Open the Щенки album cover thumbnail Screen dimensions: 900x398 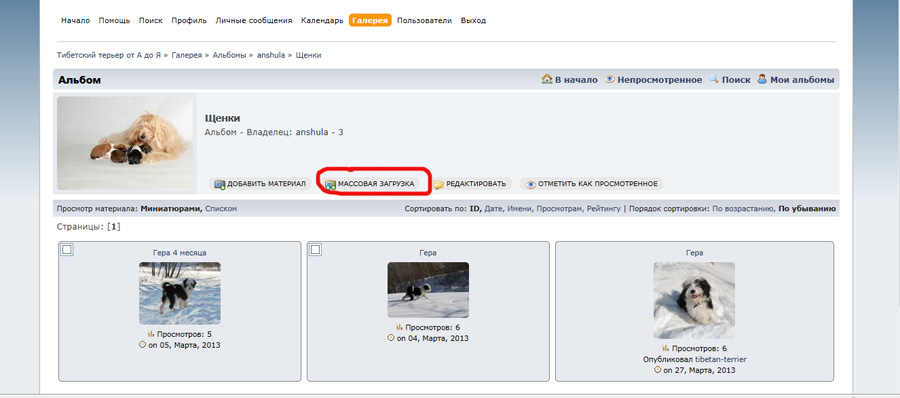click(x=125, y=143)
